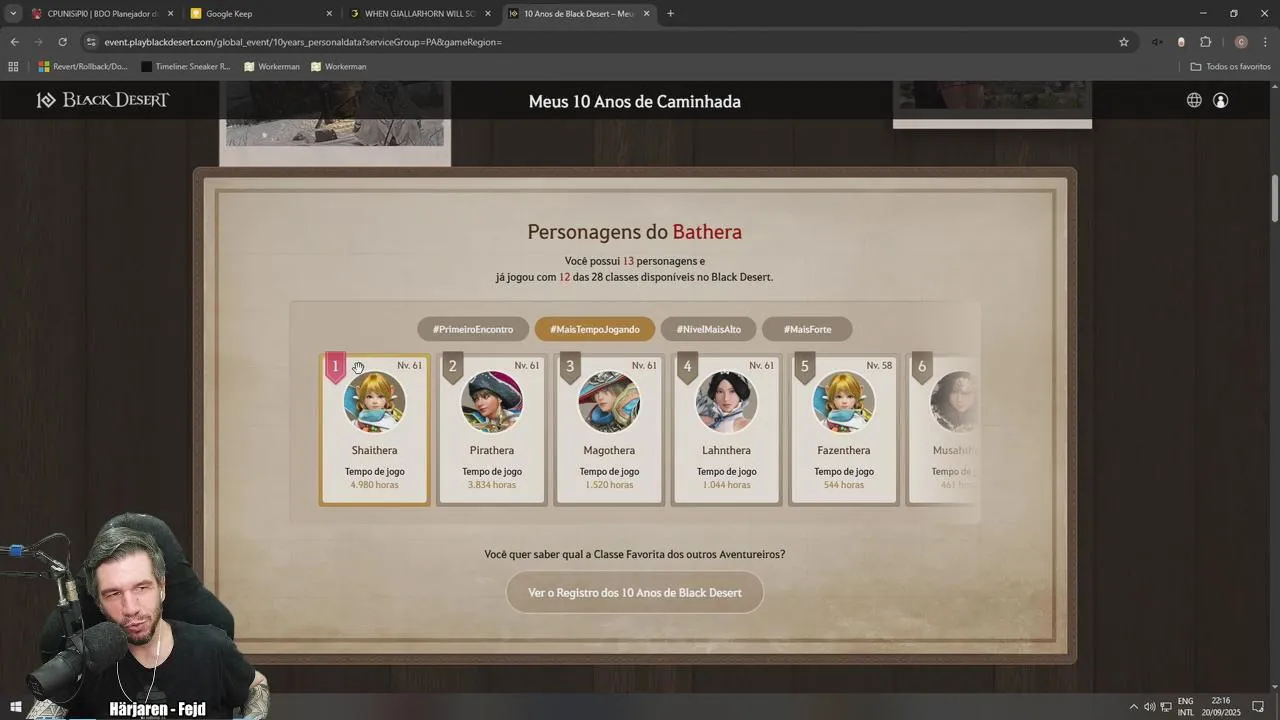
Task: Switch to #PrimeiroEncontro filter tab
Action: tap(473, 329)
